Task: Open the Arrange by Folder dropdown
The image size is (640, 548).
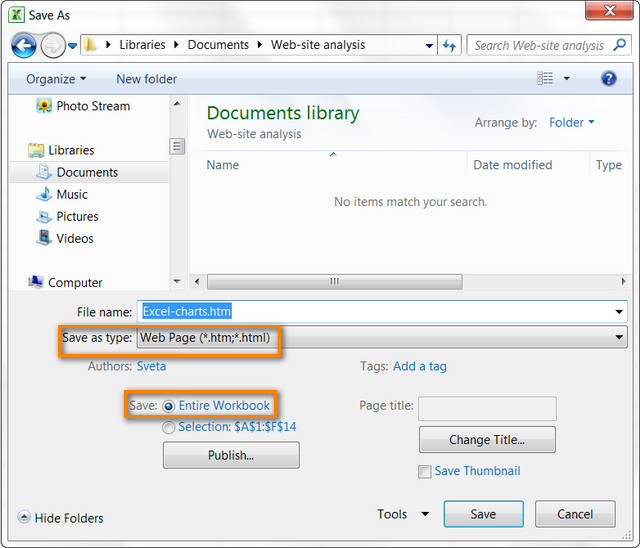Action: tap(571, 122)
